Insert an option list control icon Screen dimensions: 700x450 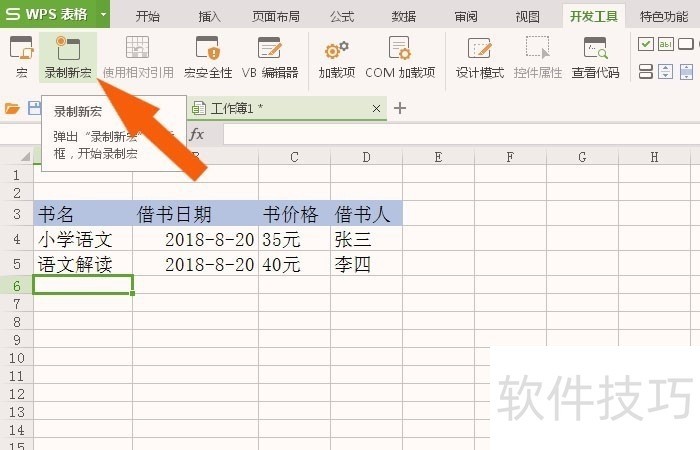coord(646,71)
